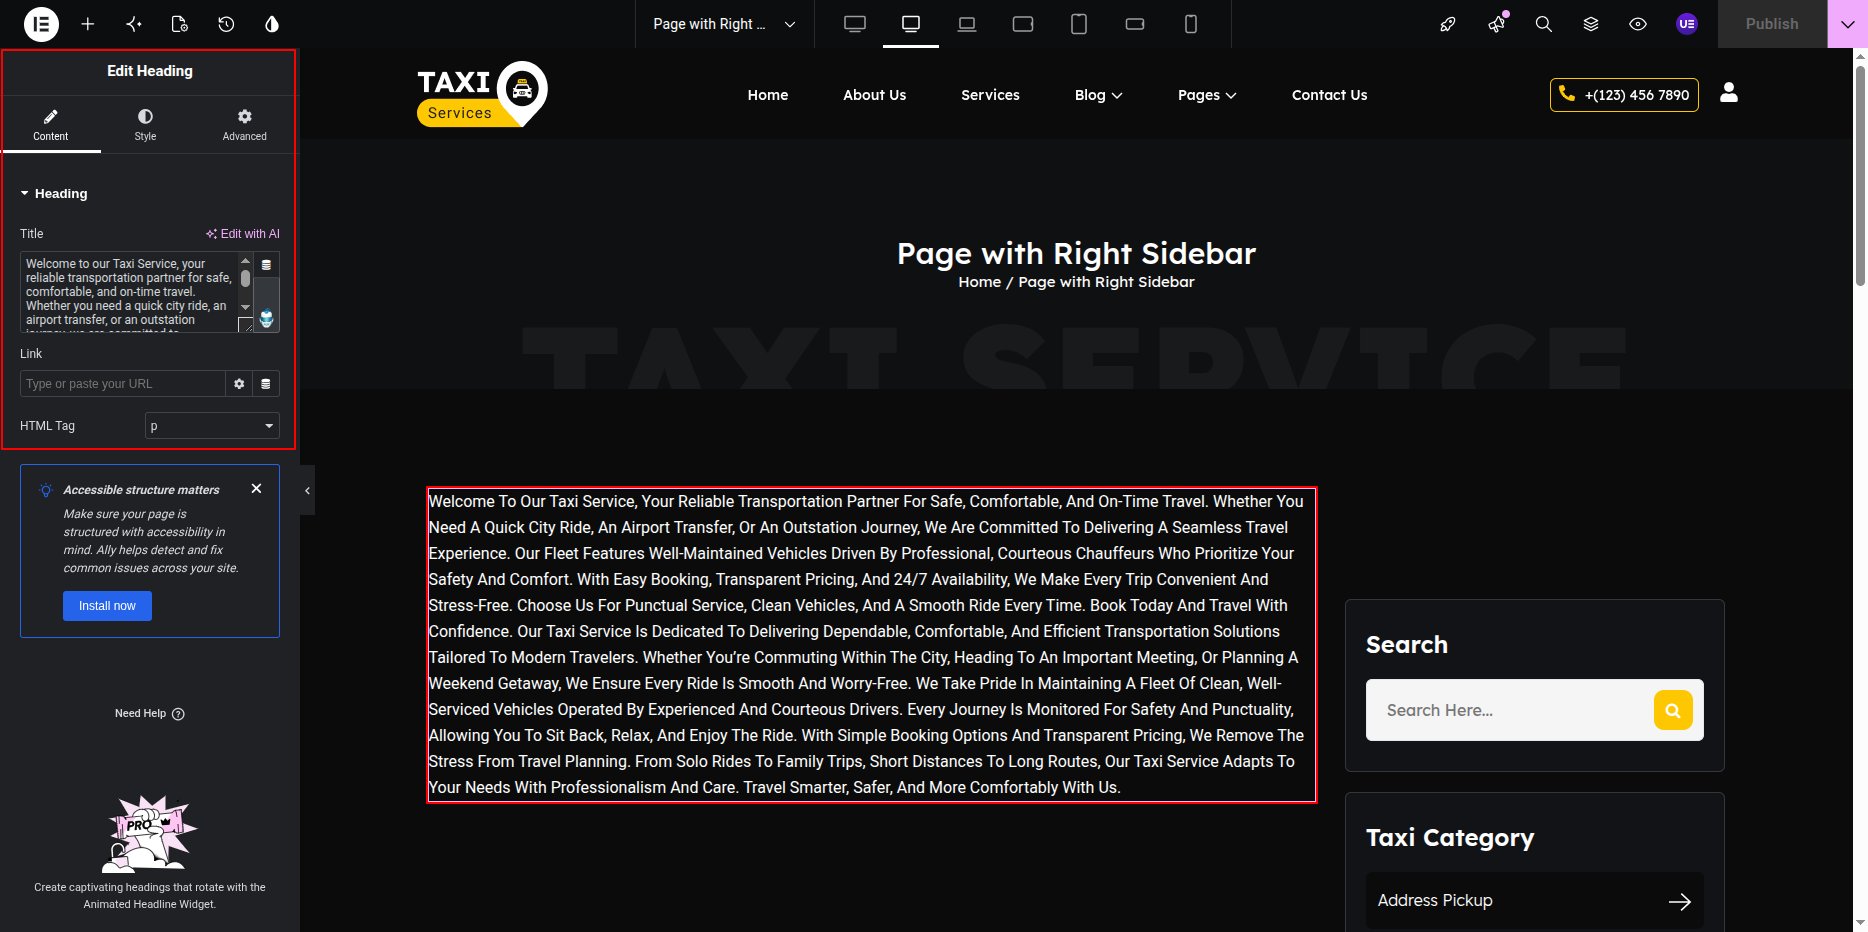Open dynamic tags for Link field
Viewport: 1868px width, 932px height.
tap(266, 384)
